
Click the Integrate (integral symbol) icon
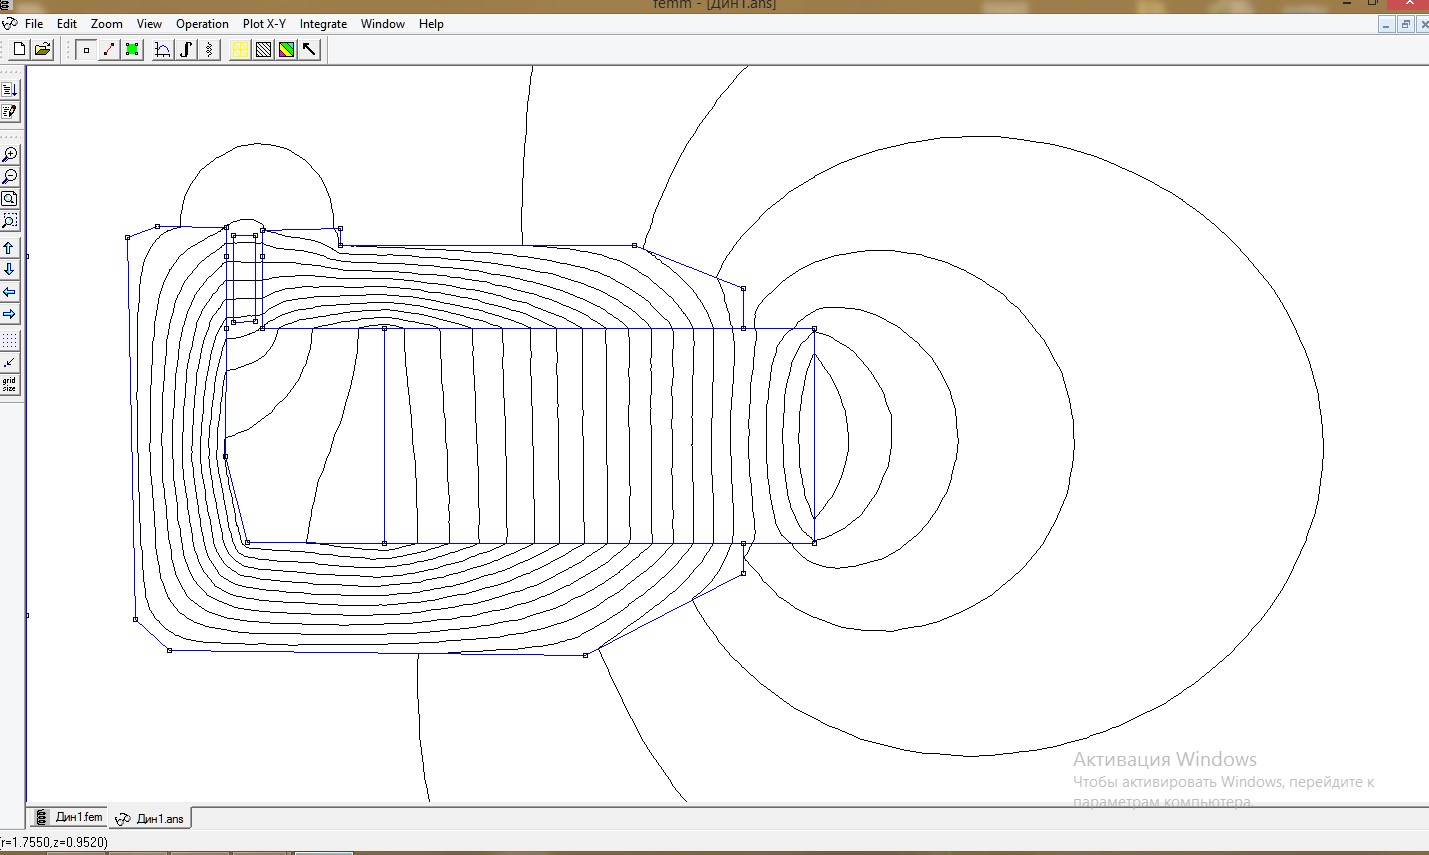coord(186,49)
